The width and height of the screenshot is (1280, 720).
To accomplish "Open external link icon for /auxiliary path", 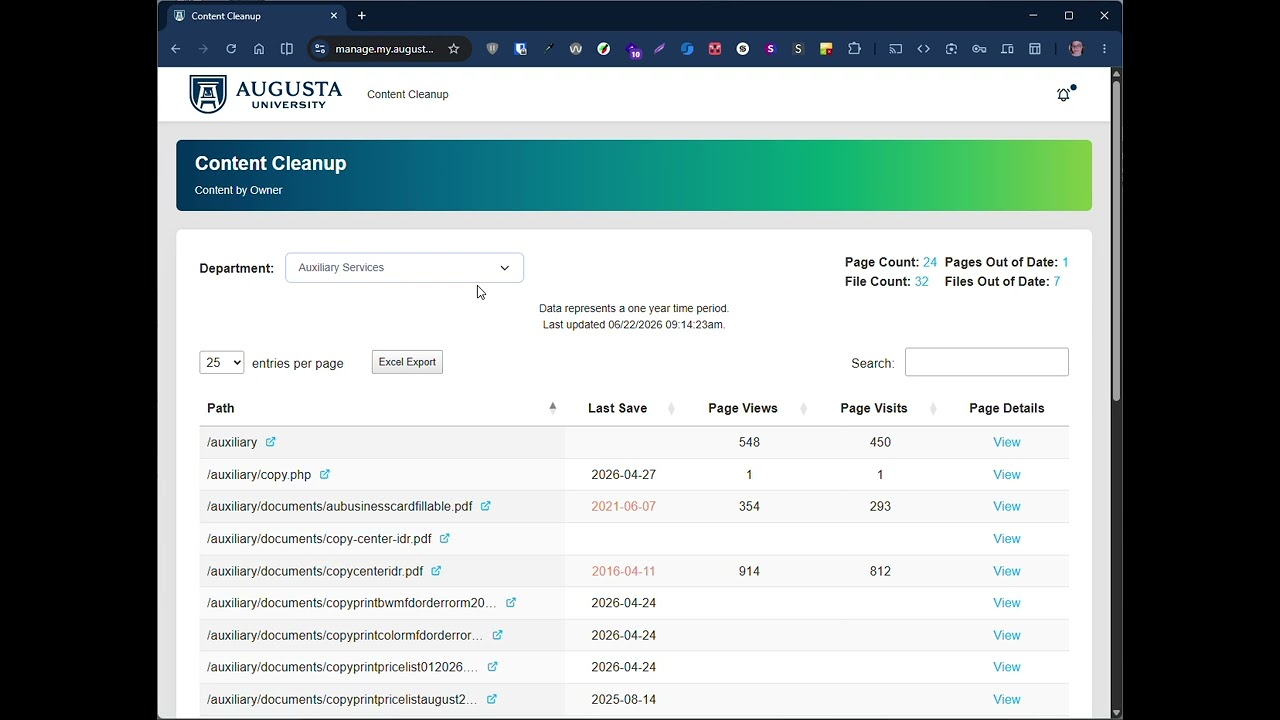I will click(x=271, y=442).
